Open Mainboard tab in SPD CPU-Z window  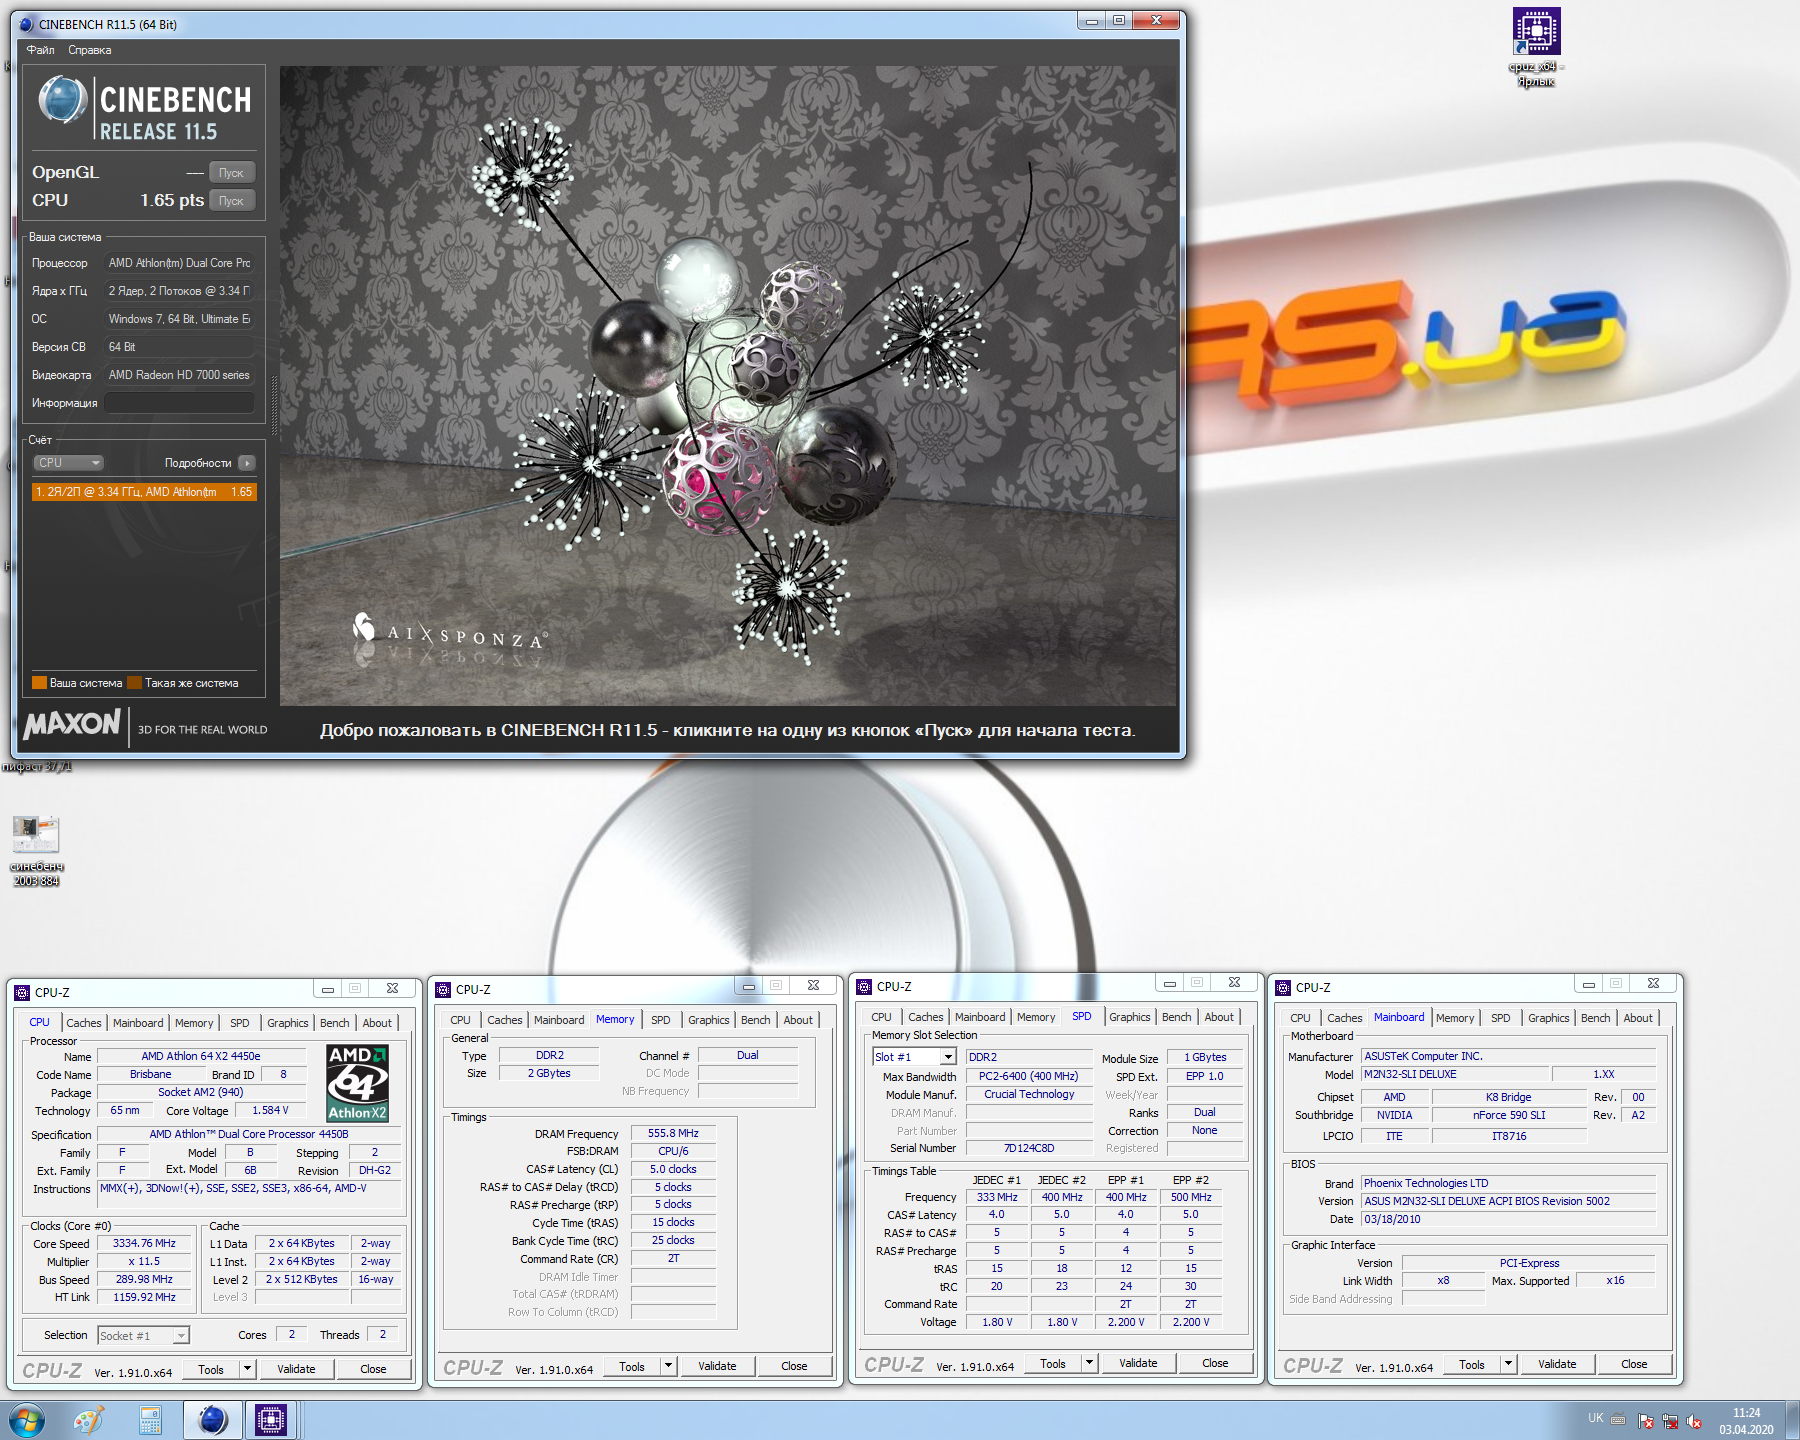tap(980, 1017)
